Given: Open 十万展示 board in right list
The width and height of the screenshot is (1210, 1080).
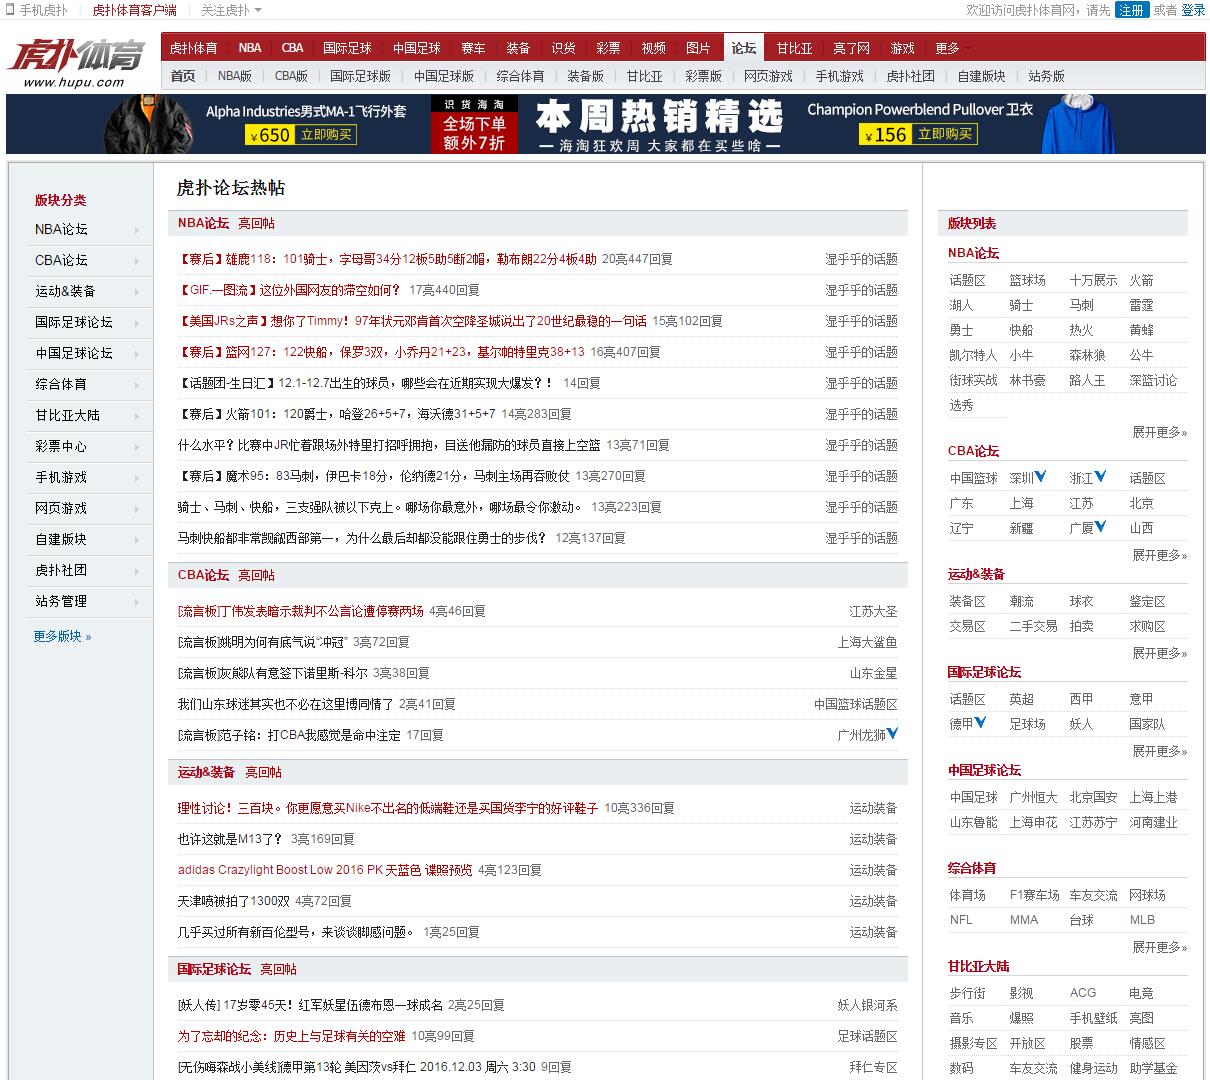Looking at the screenshot, I should click(x=1093, y=280).
